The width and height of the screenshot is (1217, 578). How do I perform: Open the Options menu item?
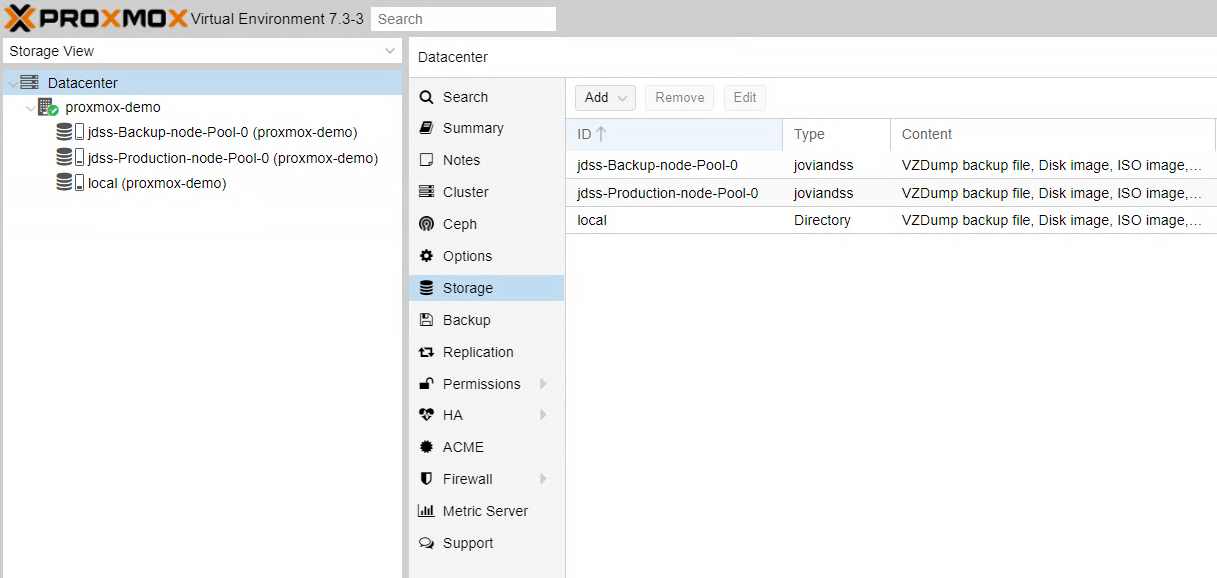(x=487, y=256)
